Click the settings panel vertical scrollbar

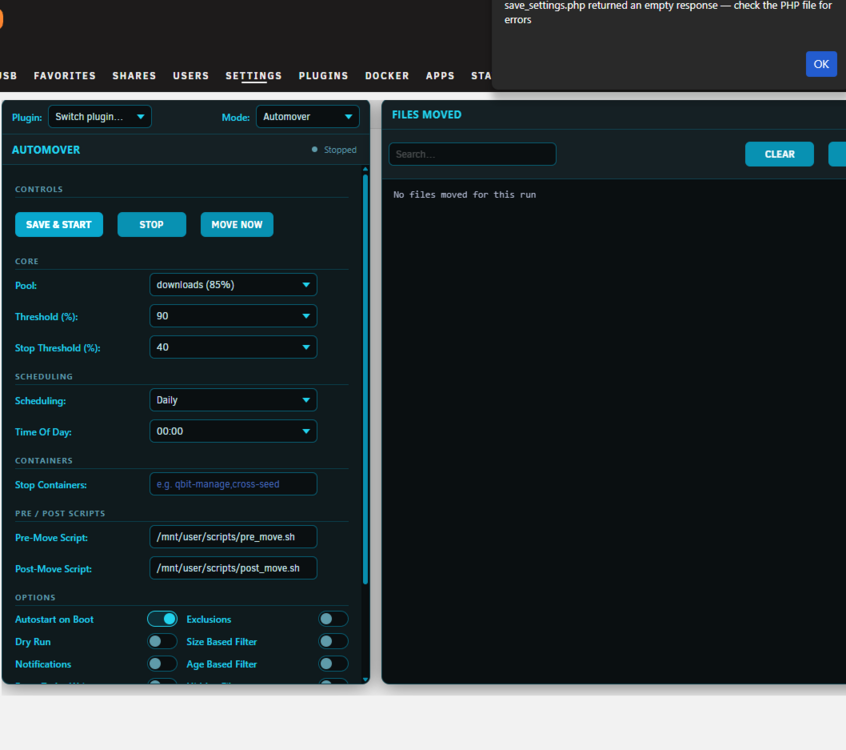click(x=365, y=379)
